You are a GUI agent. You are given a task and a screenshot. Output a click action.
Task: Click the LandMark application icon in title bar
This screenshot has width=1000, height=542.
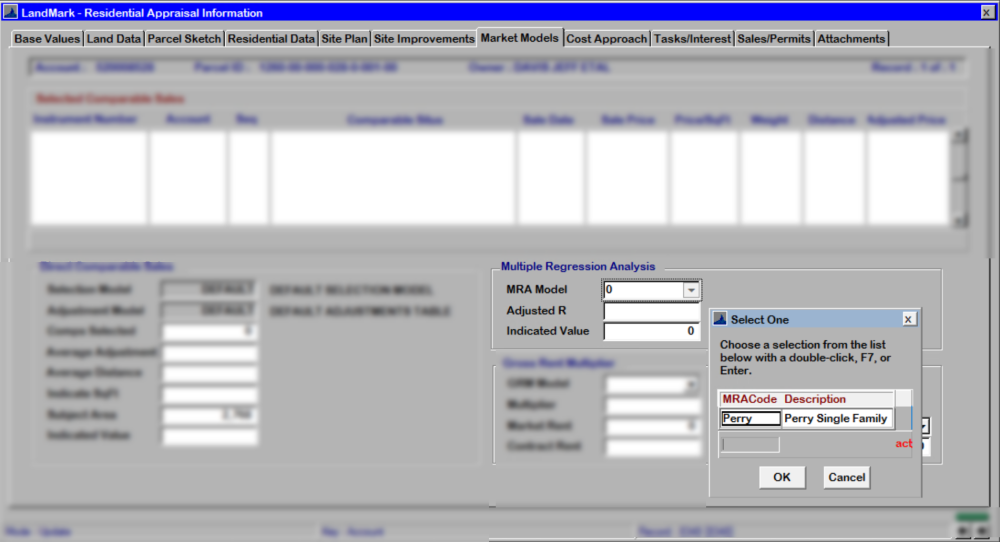(x=10, y=12)
